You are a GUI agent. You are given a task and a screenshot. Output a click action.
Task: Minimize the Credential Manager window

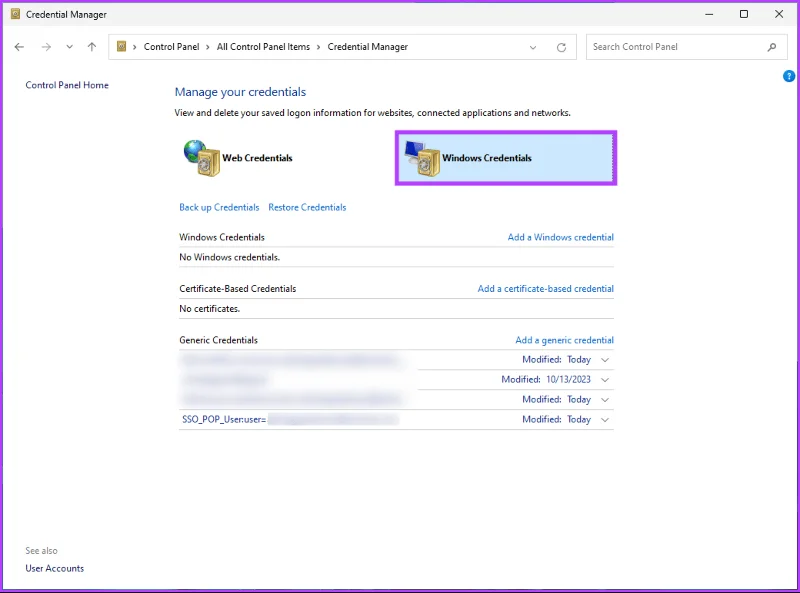pos(709,14)
